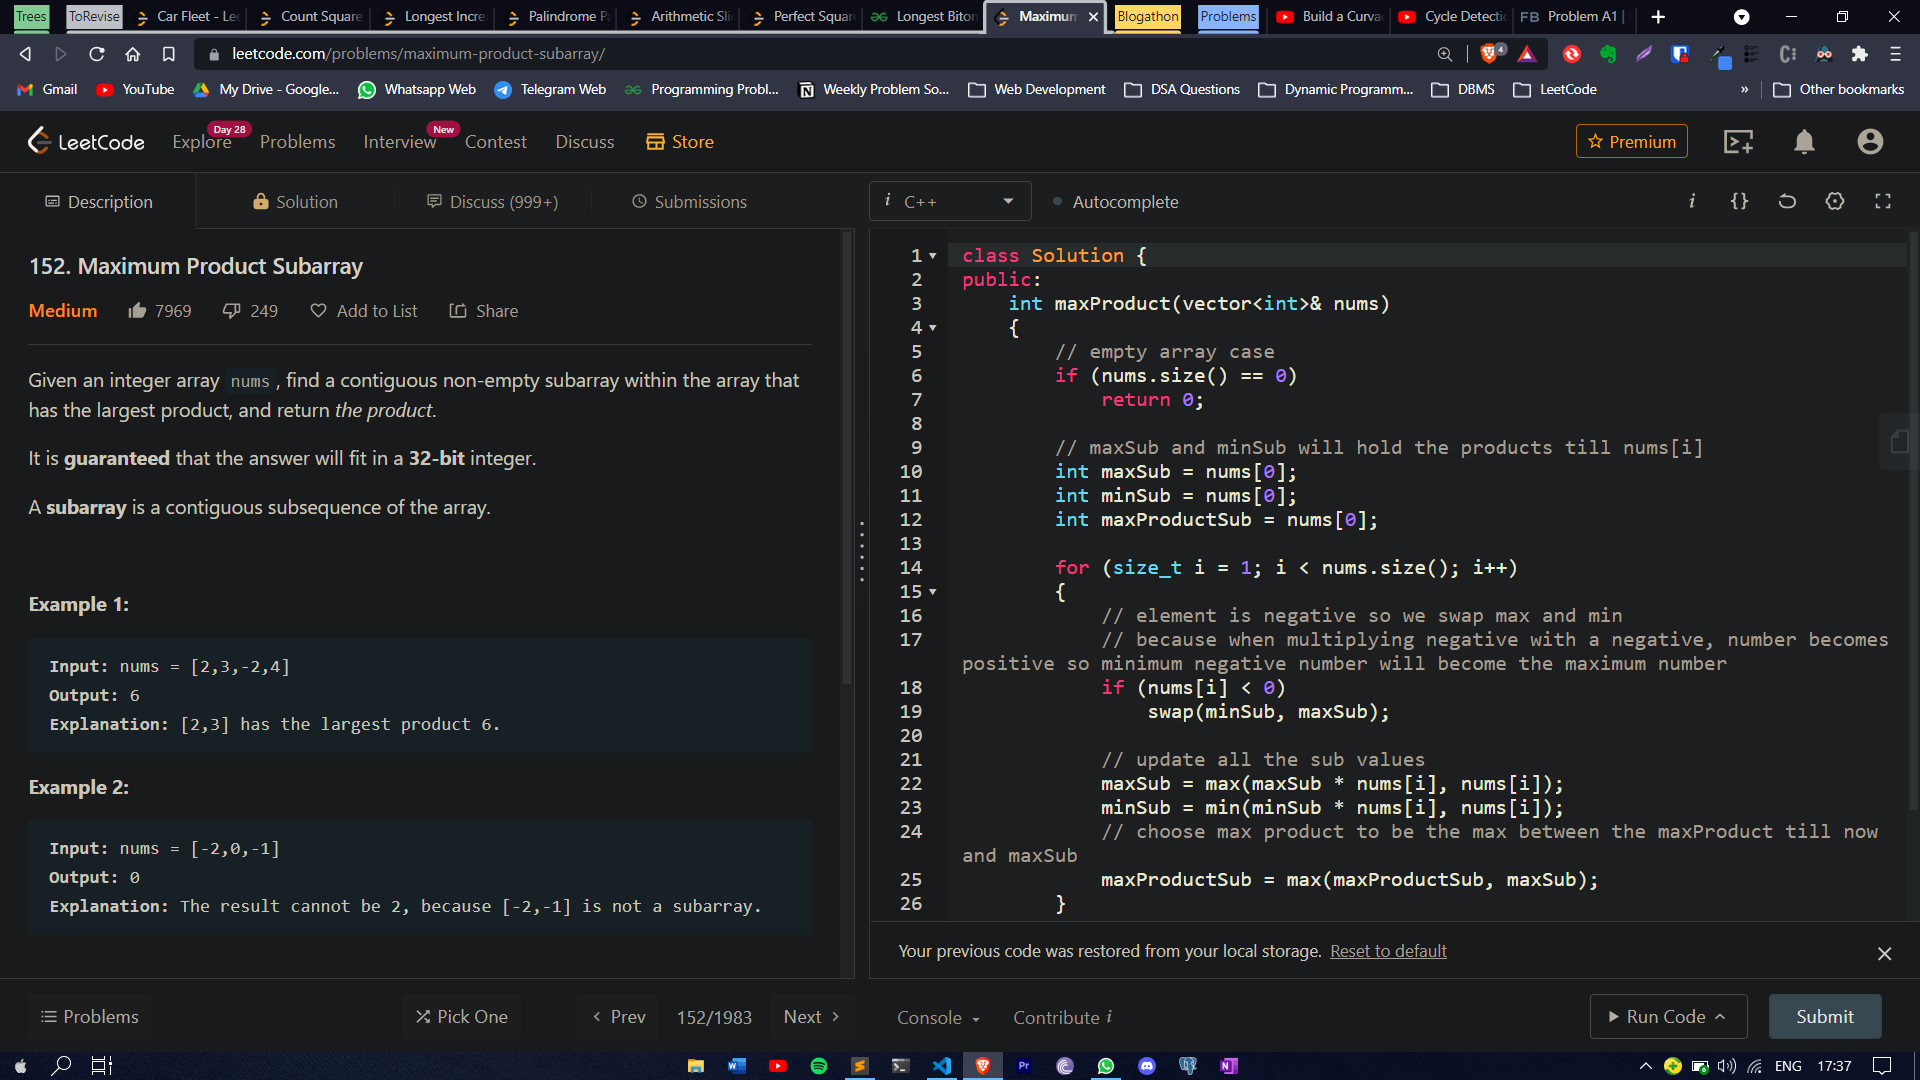This screenshot has height=1080, width=1920.
Task: Open notifications via the bell icon
Action: 1804,142
